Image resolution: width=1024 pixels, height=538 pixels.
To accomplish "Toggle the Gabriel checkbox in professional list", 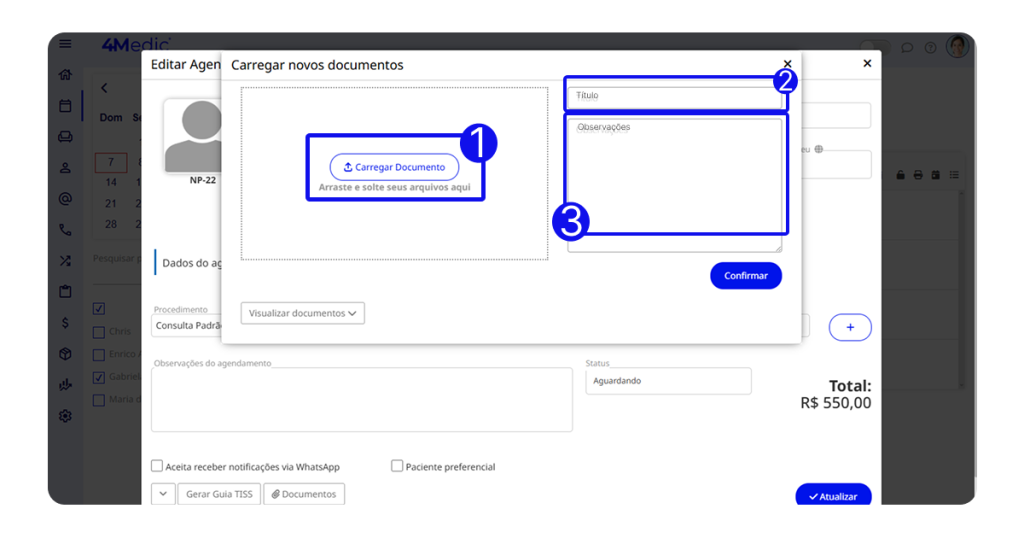I will tap(99, 377).
